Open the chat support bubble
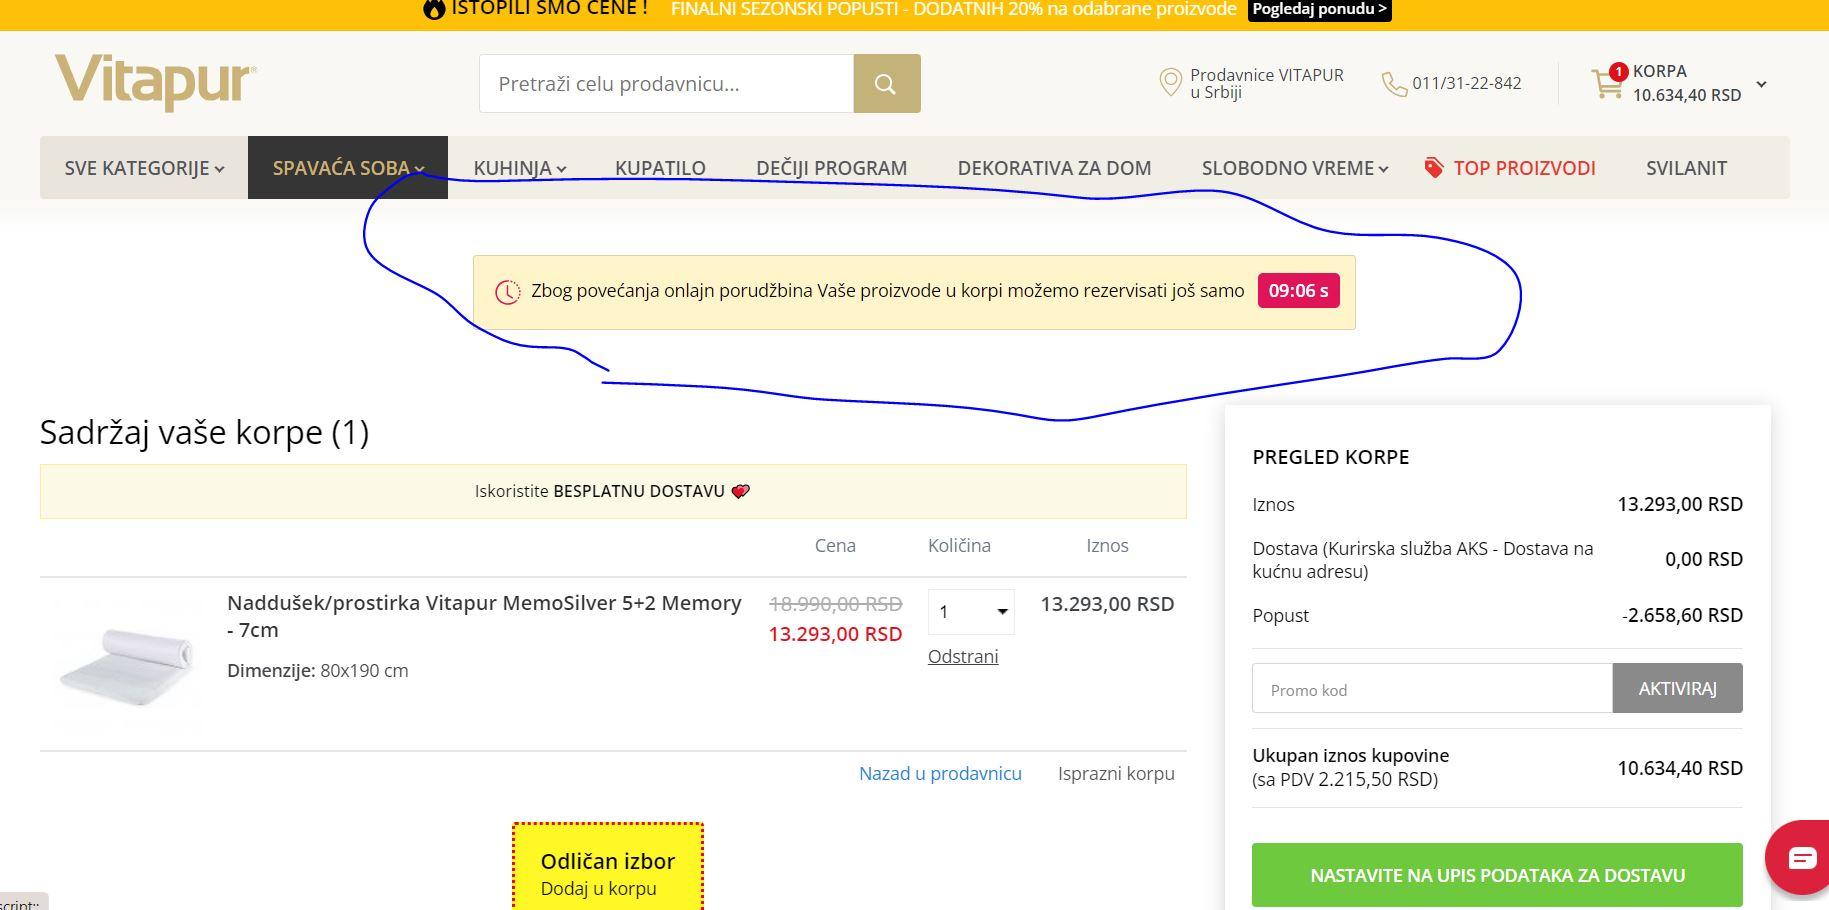The width and height of the screenshot is (1829, 910). click(x=1801, y=857)
